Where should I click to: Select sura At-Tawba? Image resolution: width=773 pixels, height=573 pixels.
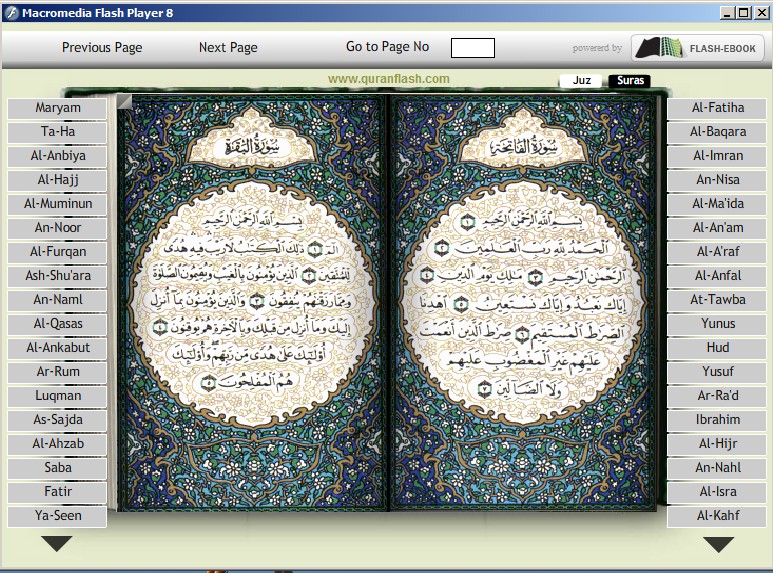point(717,300)
